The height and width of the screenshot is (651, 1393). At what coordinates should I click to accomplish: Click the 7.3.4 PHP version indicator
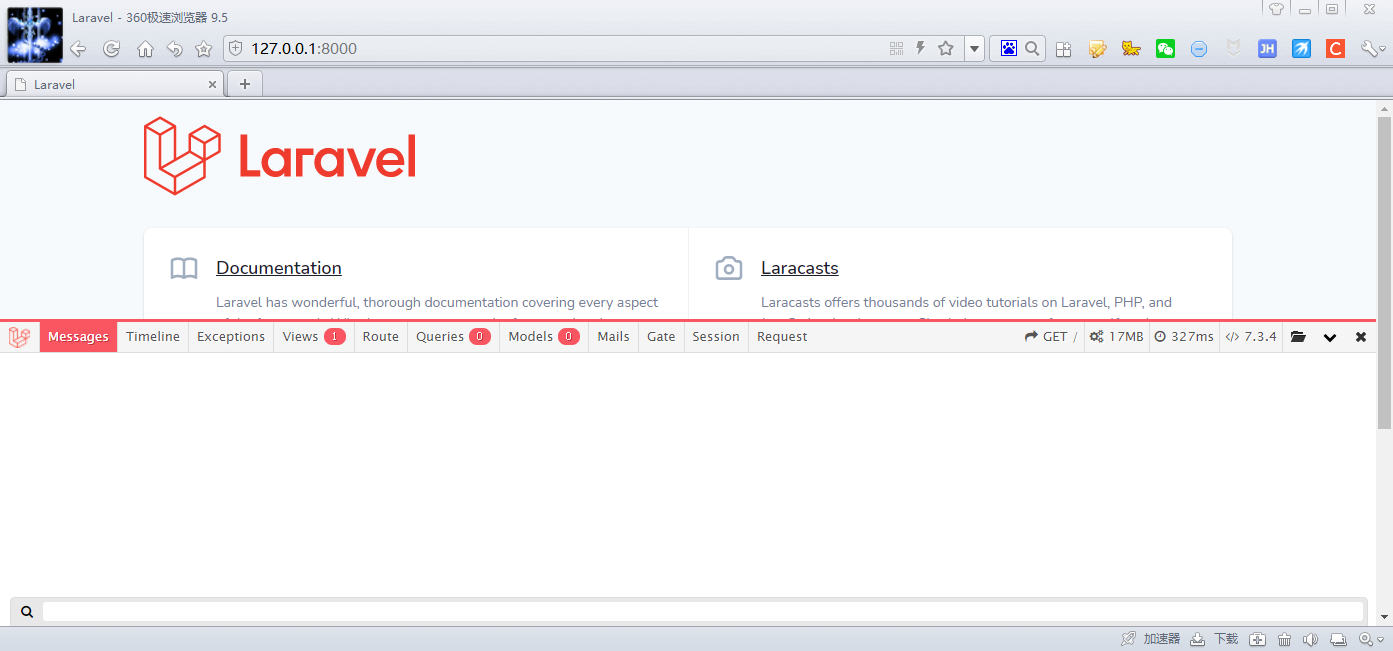pyautogui.click(x=1251, y=337)
